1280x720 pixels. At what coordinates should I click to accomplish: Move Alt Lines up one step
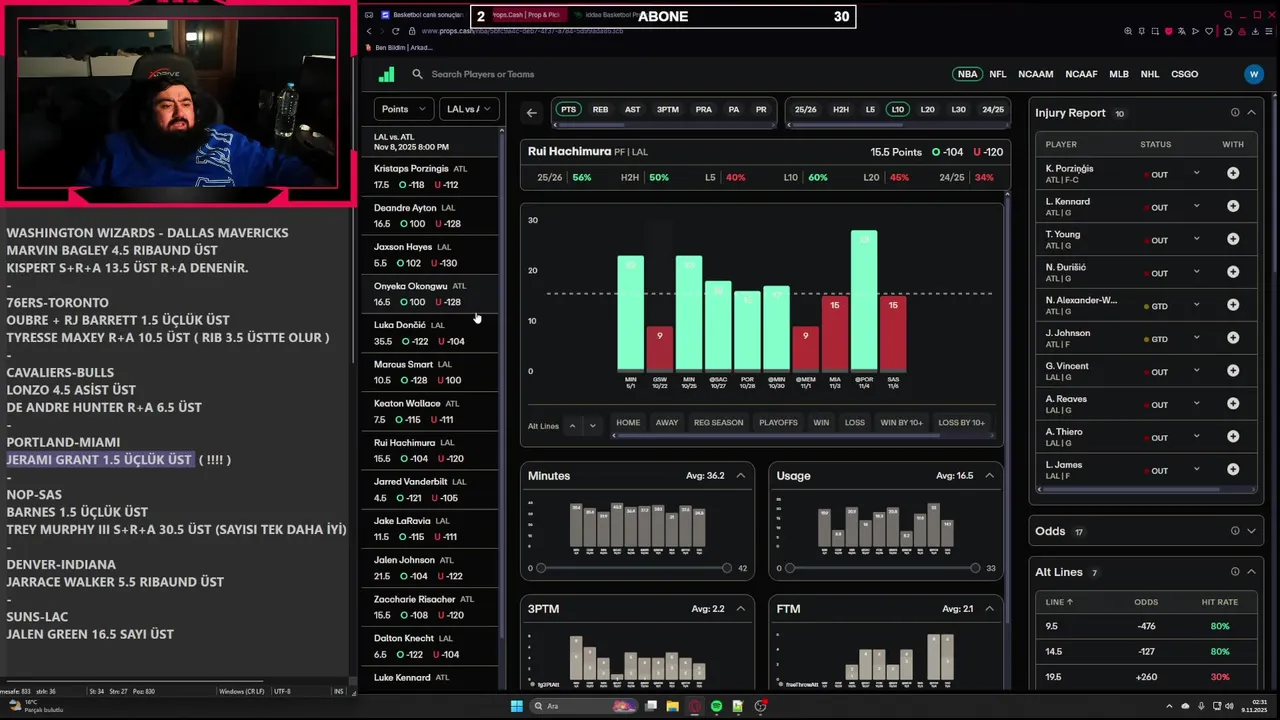(x=572, y=426)
